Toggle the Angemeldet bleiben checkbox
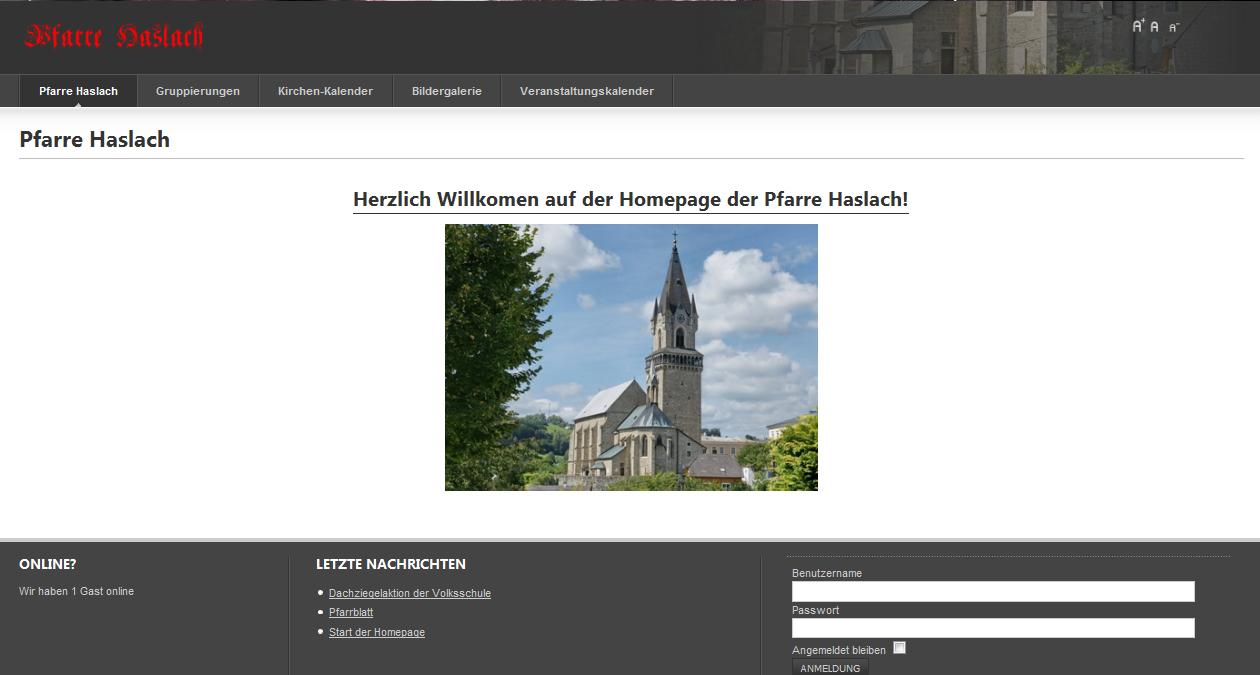The height and width of the screenshot is (675, 1260). (x=899, y=648)
